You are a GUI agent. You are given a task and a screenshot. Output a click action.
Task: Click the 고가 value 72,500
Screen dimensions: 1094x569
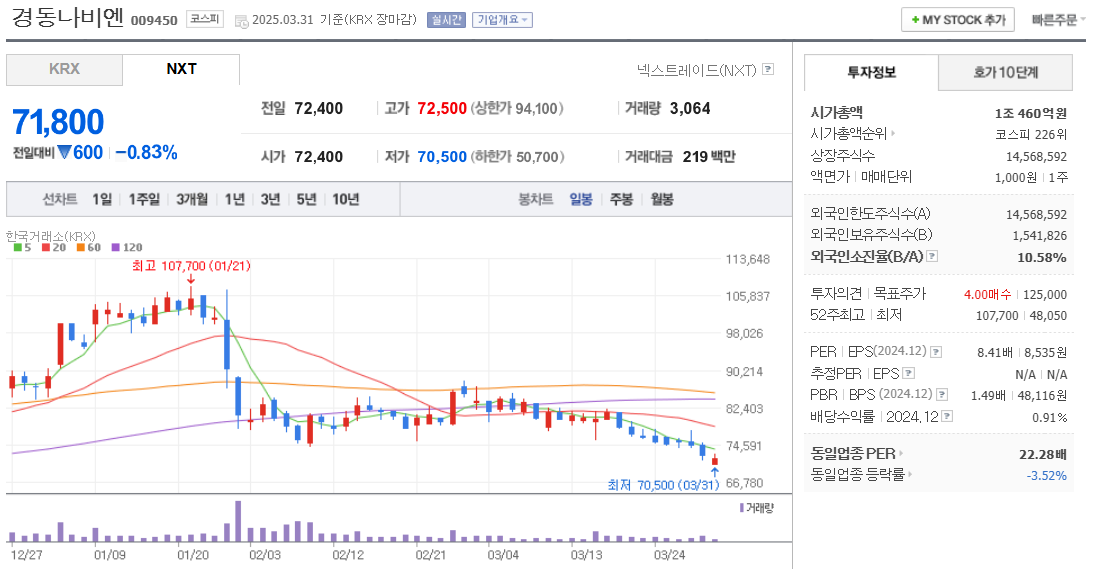(442, 108)
